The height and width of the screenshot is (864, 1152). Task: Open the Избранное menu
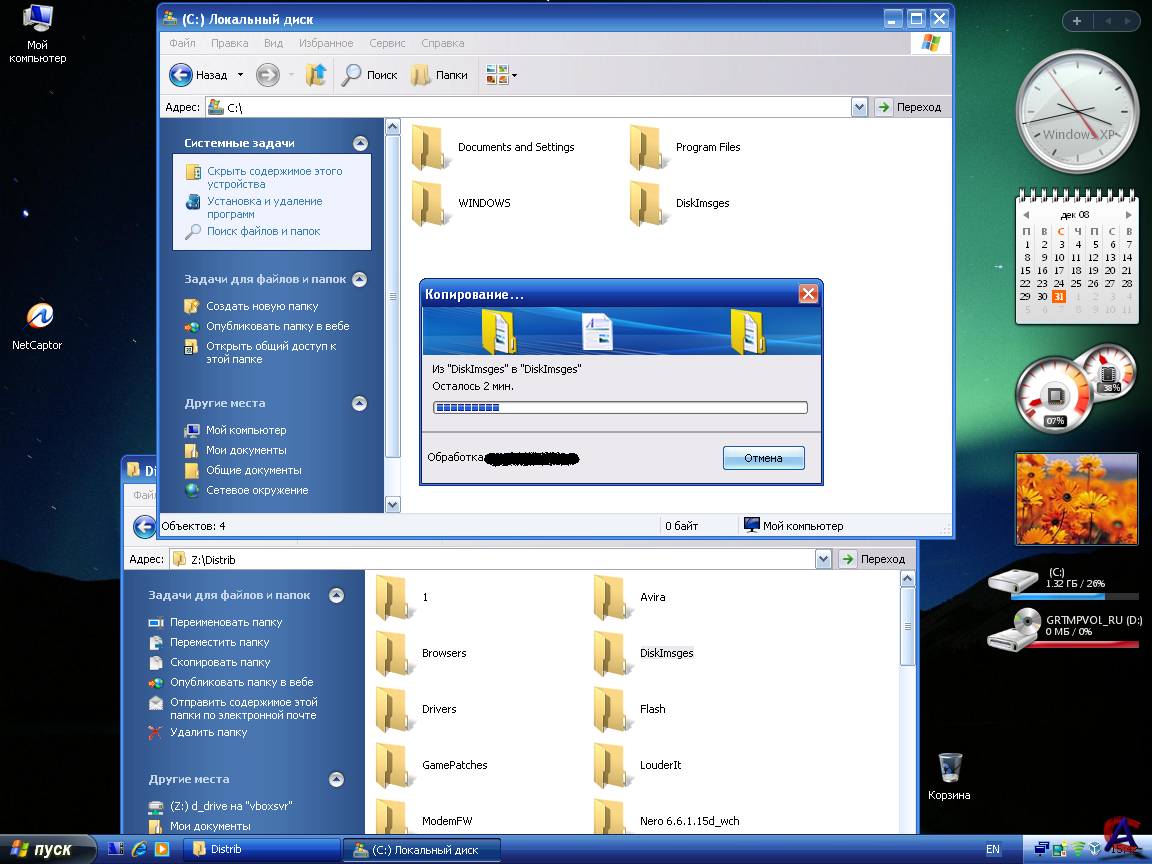(326, 44)
